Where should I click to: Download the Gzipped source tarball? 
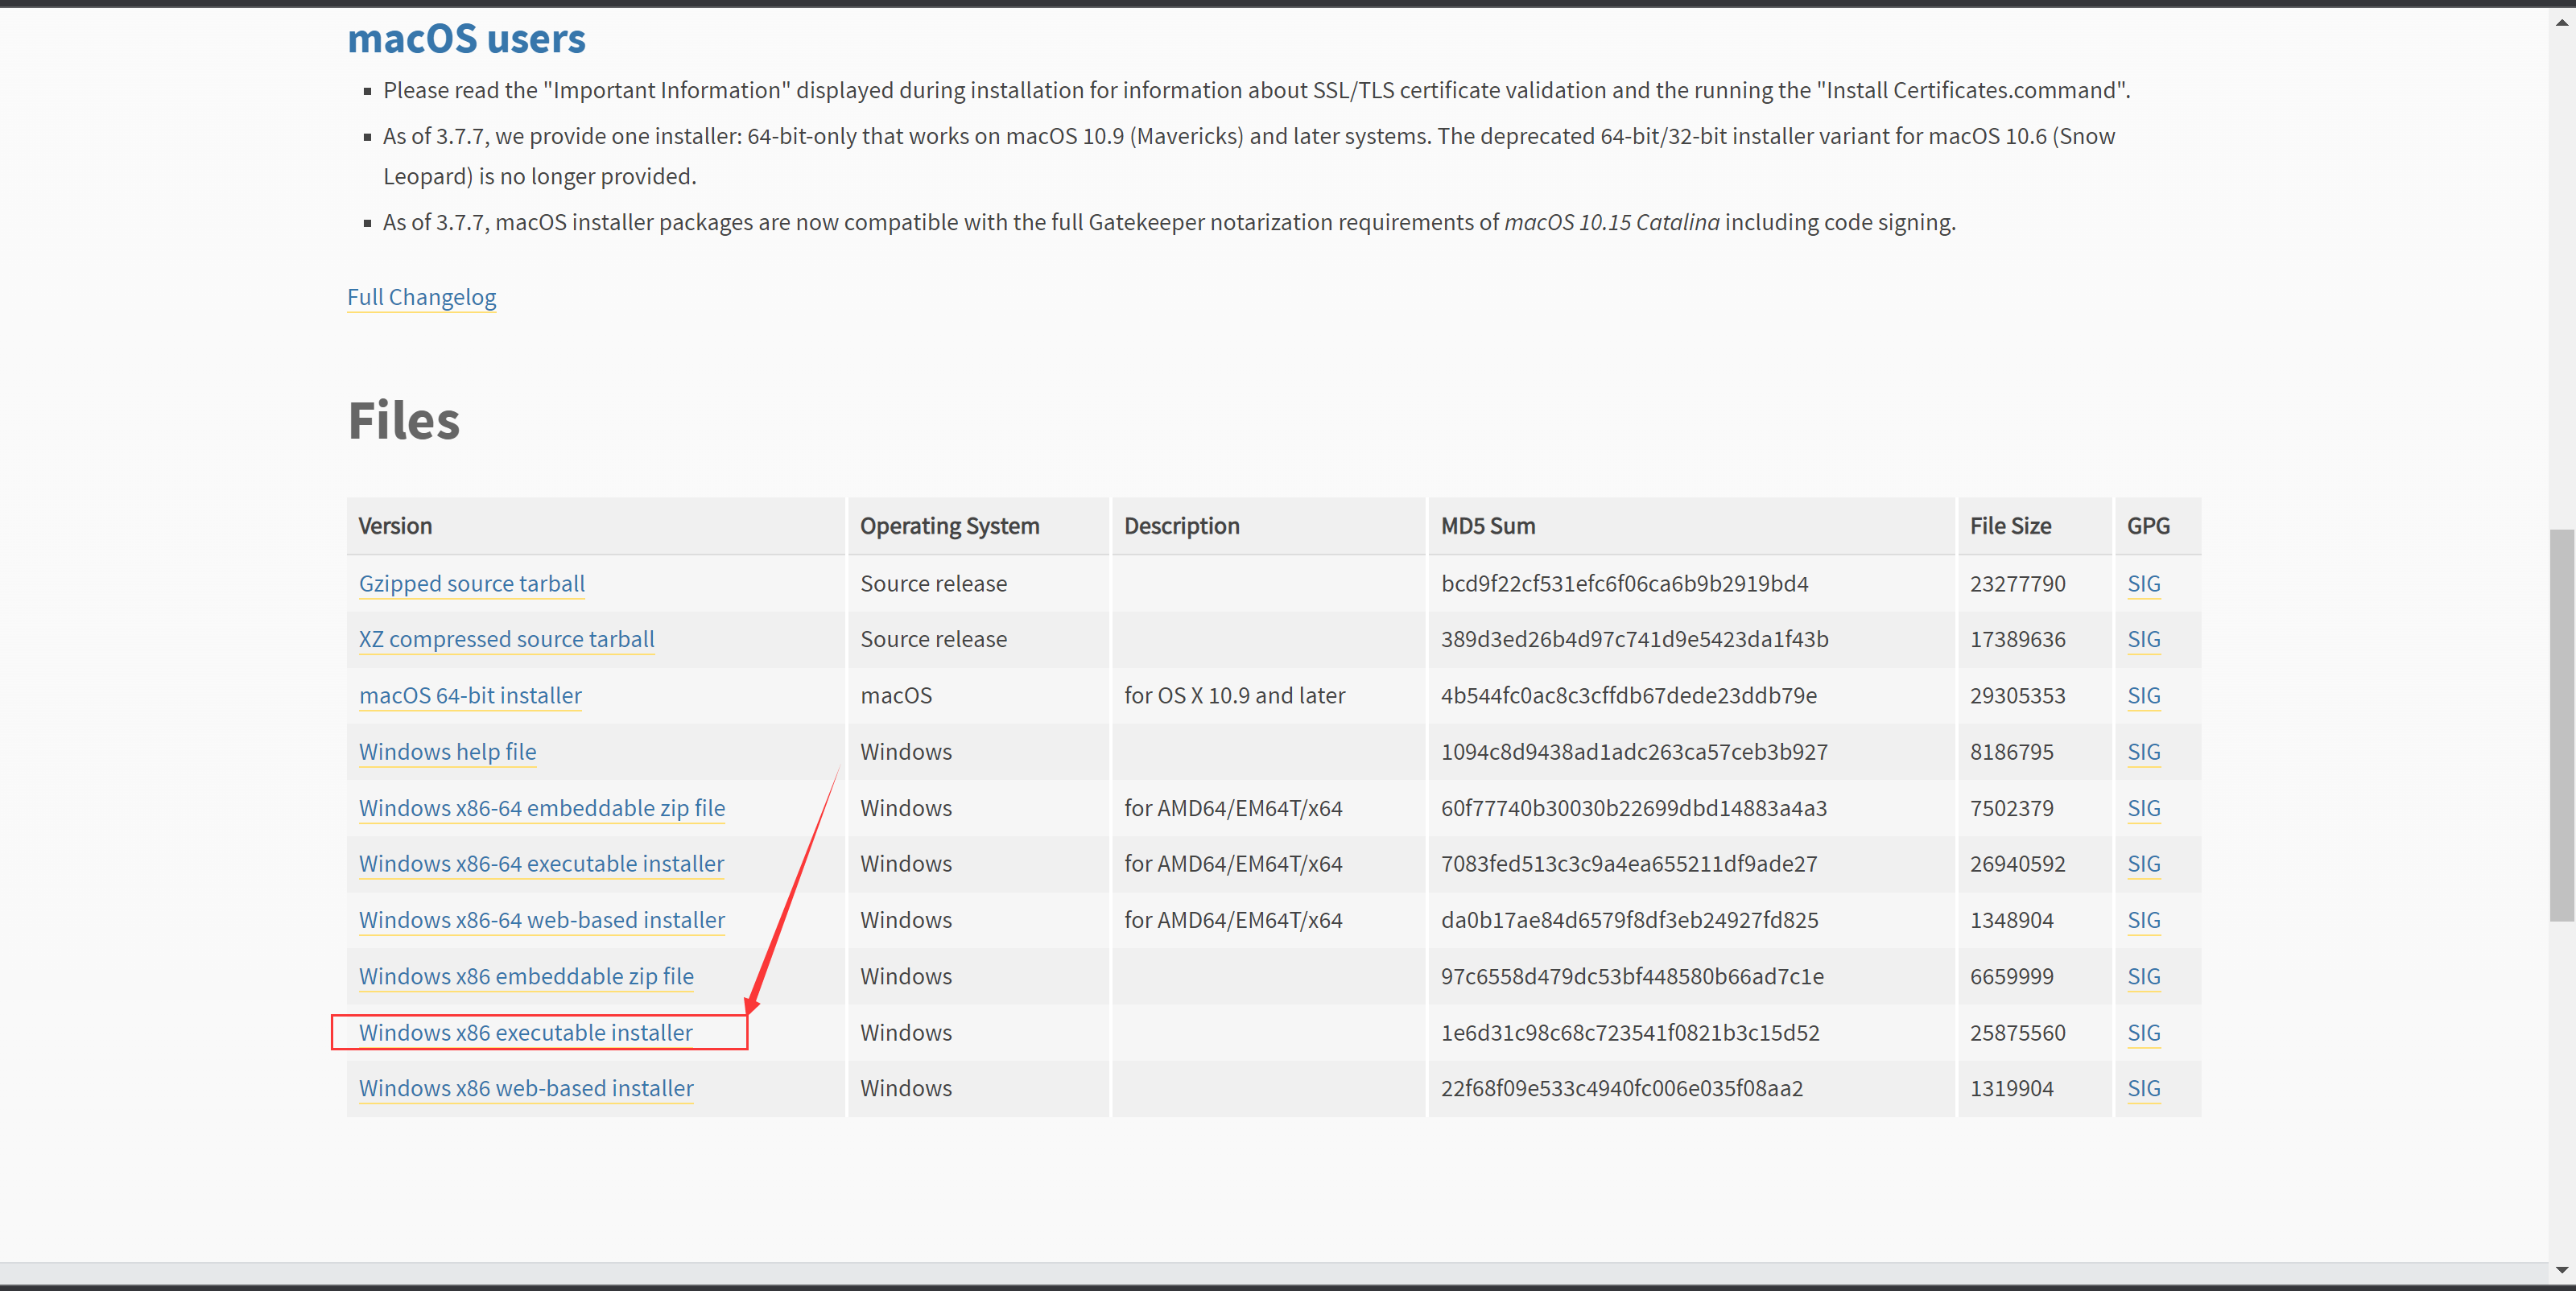pyautogui.click(x=470, y=583)
